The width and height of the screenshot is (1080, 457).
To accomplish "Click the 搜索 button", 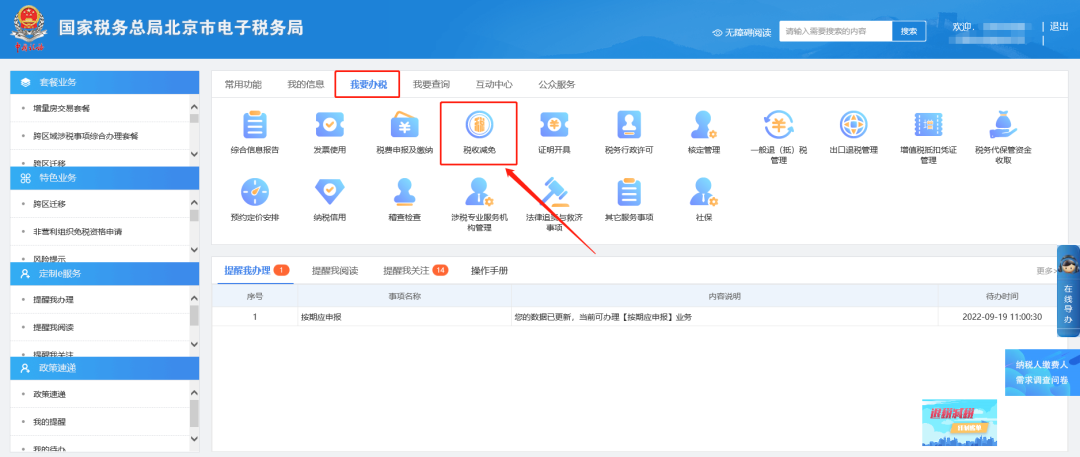I will coord(909,31).
